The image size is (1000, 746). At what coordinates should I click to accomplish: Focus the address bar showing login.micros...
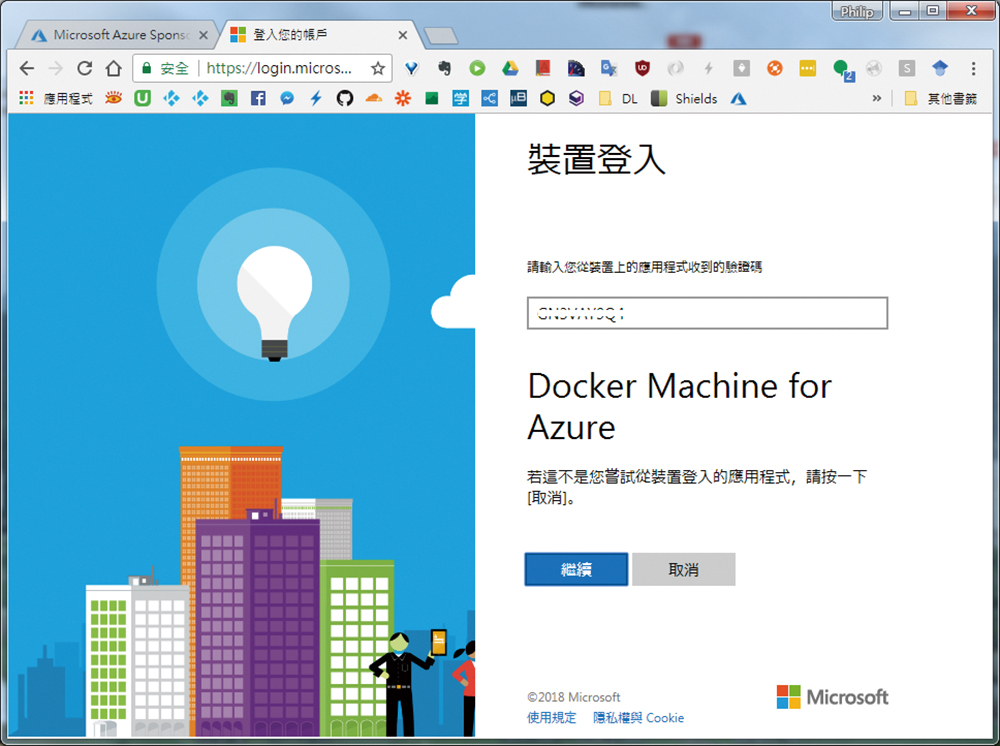click(x=279, y=68)
